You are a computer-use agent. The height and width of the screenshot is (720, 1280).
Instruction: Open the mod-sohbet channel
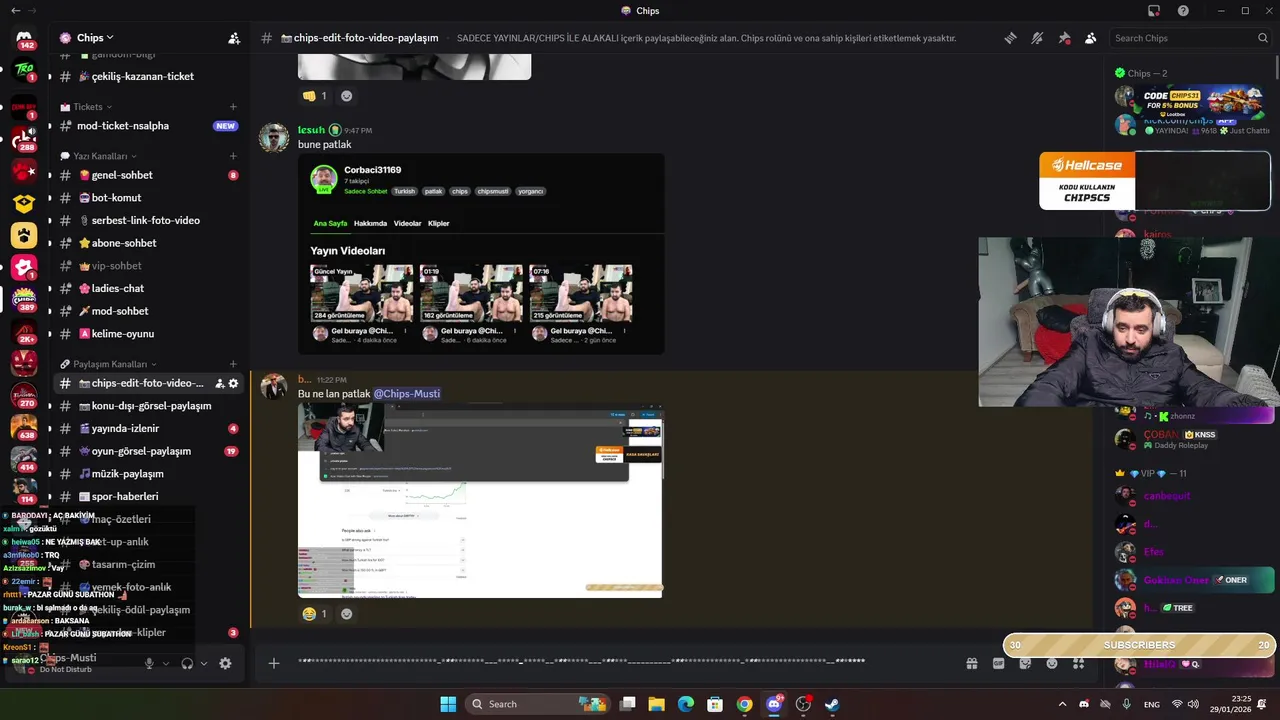pos(148,311)
